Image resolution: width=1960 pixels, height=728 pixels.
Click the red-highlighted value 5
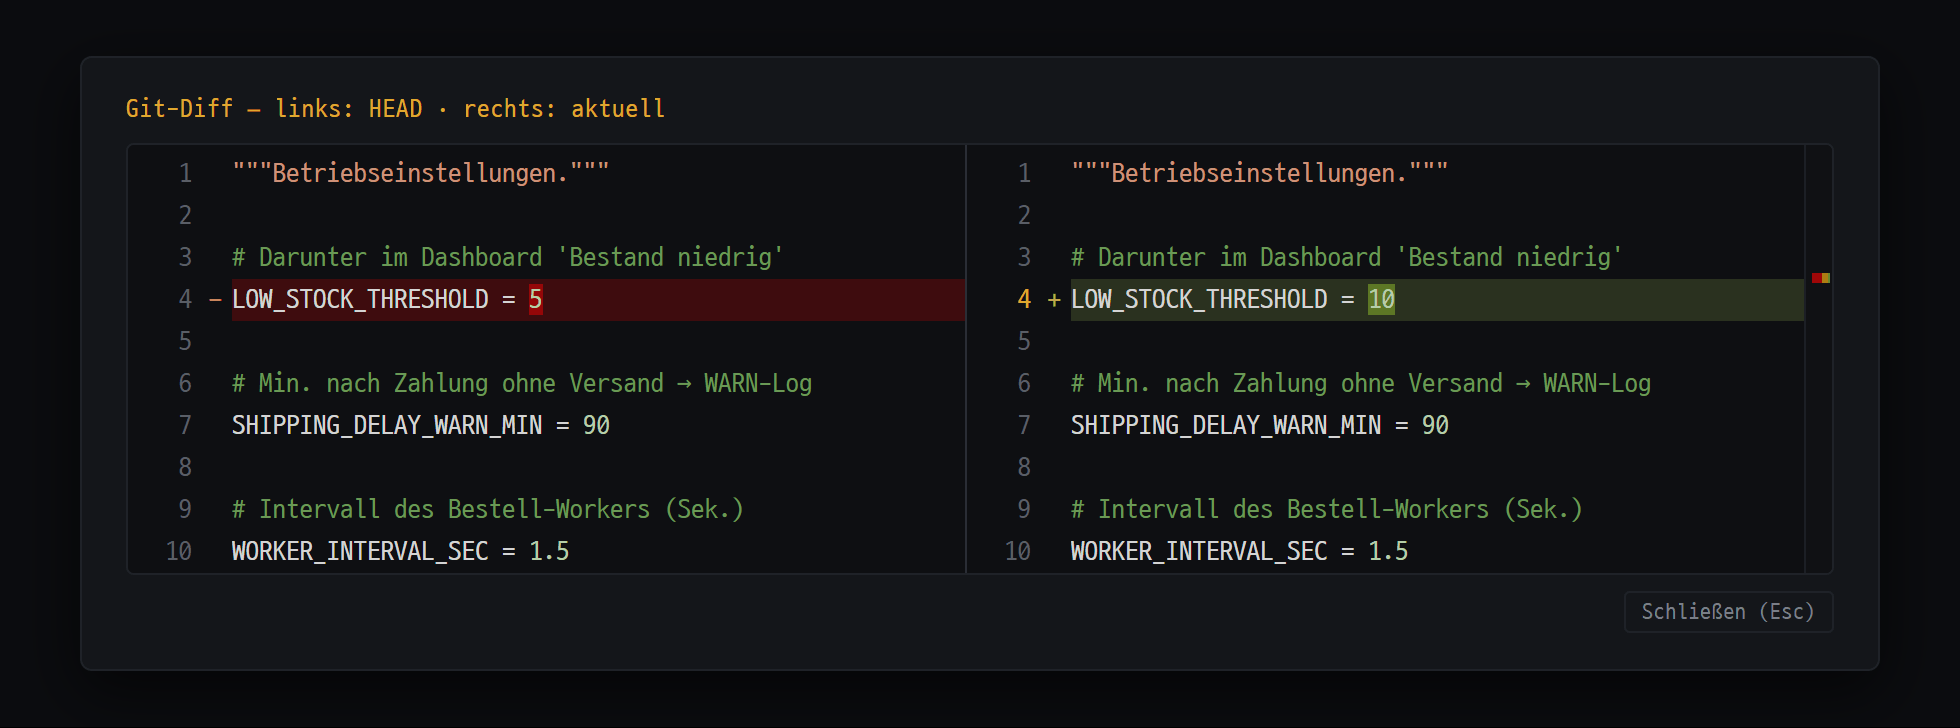point(536,299)
